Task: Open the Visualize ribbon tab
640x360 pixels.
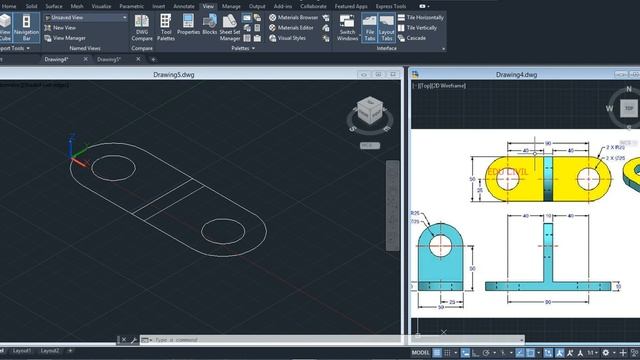Action: click(x=101, y=6)
